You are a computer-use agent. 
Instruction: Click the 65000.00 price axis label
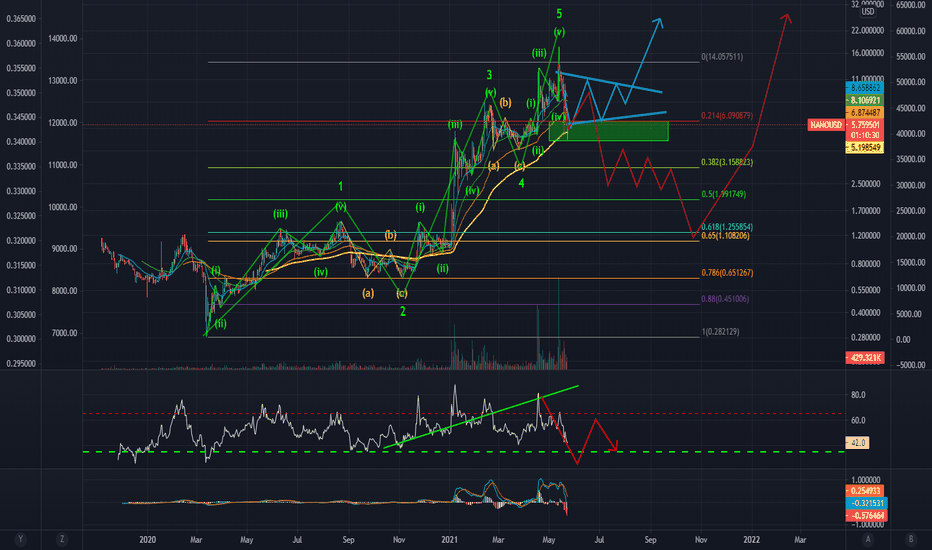[911, 5]
